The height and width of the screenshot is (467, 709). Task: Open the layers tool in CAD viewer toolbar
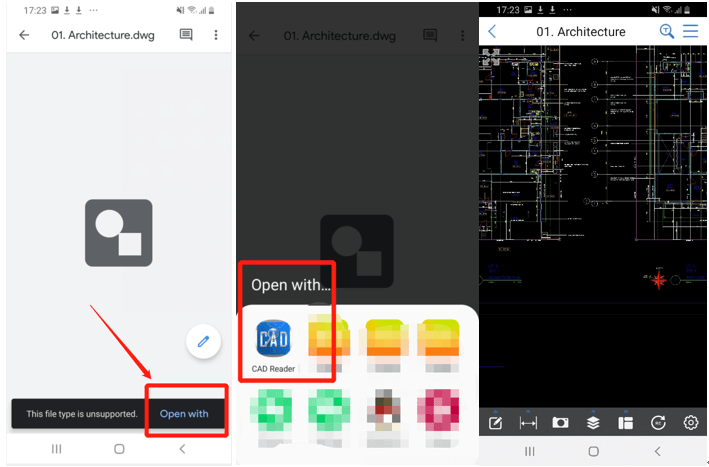(x=593, y=423)
